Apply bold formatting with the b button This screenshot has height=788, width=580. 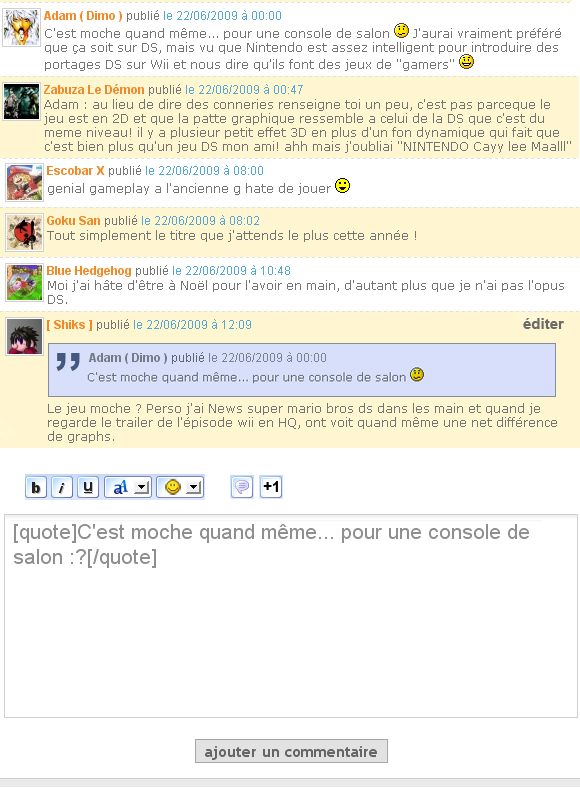pyautogui.click(x=36, y=487)
